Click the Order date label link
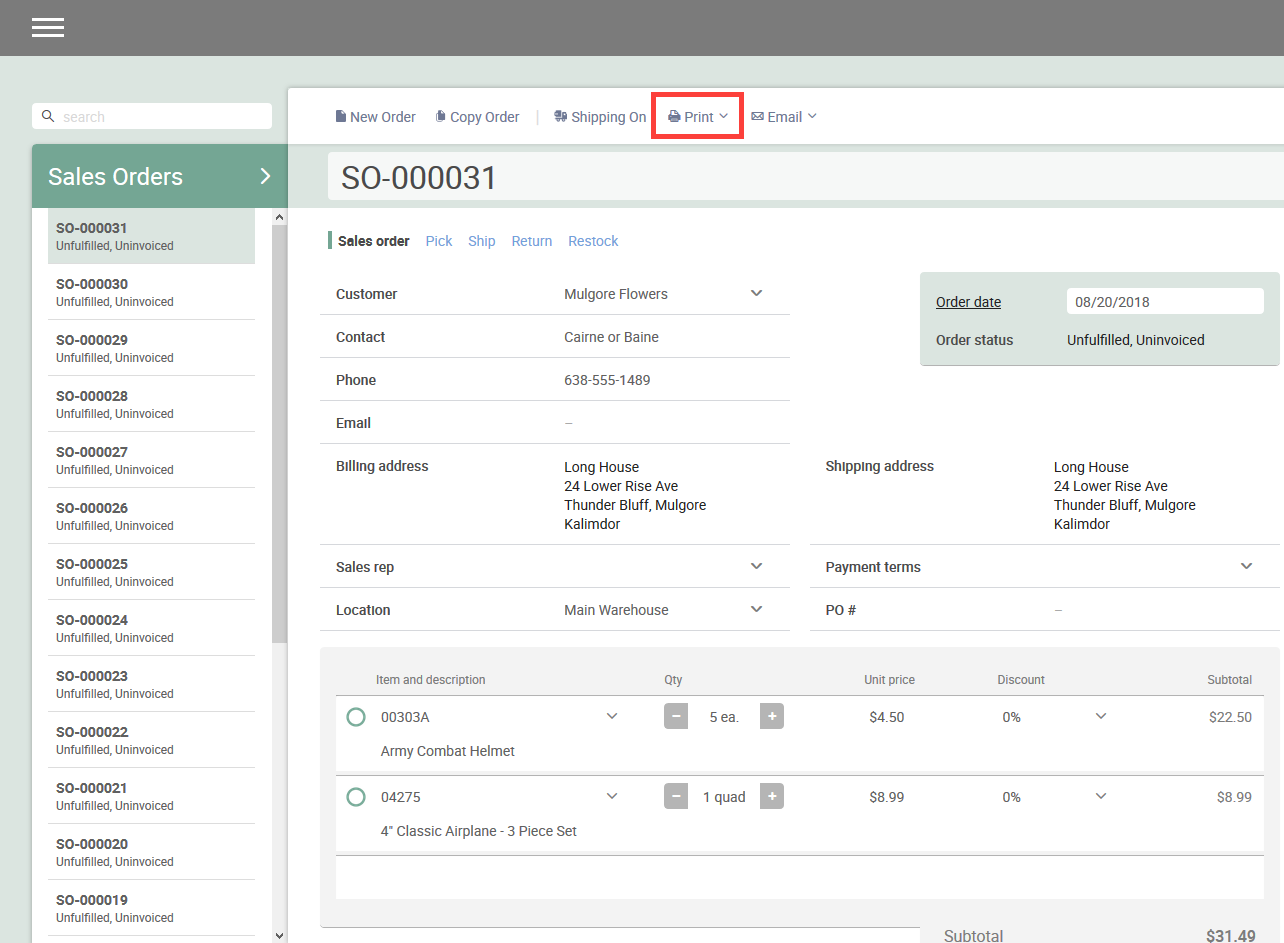The image size is (1284, 943). (x=968, y=302)
